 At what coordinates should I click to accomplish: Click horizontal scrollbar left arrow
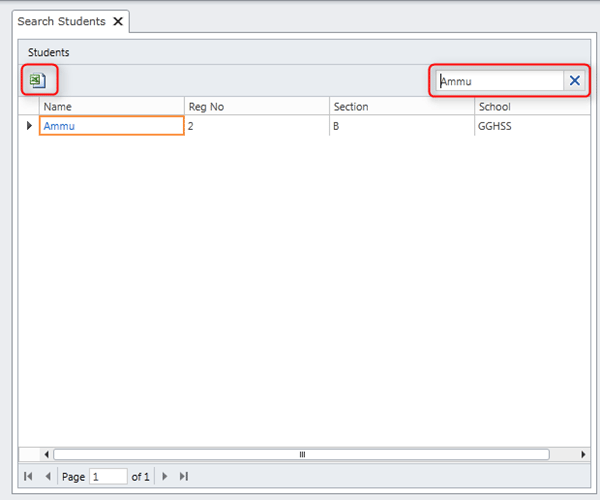(x=47, y=454)
